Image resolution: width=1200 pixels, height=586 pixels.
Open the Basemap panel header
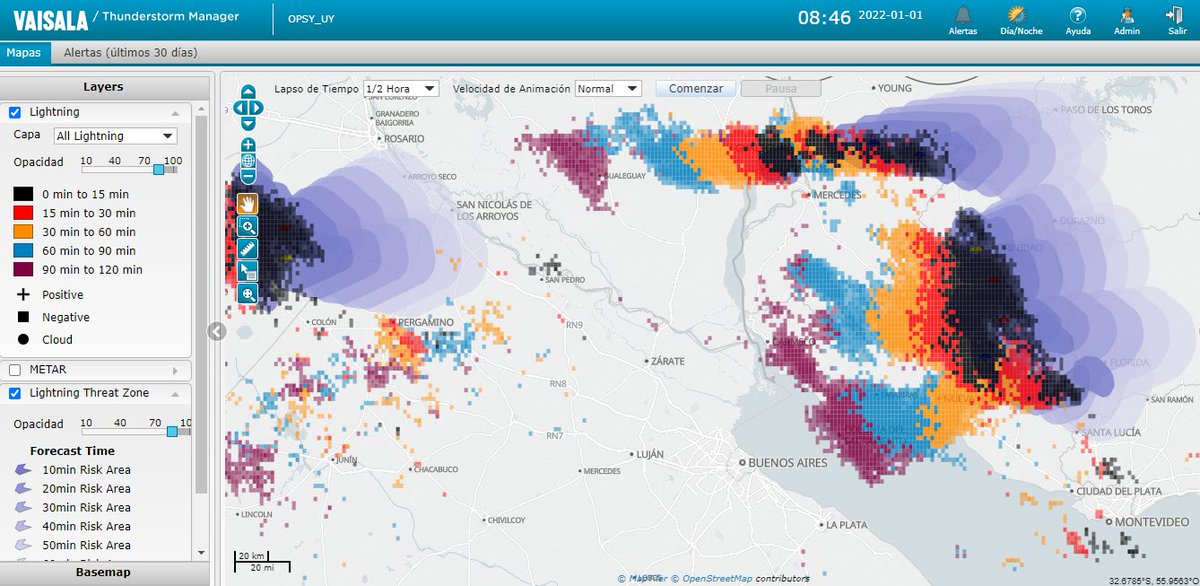tap(103, 573)
